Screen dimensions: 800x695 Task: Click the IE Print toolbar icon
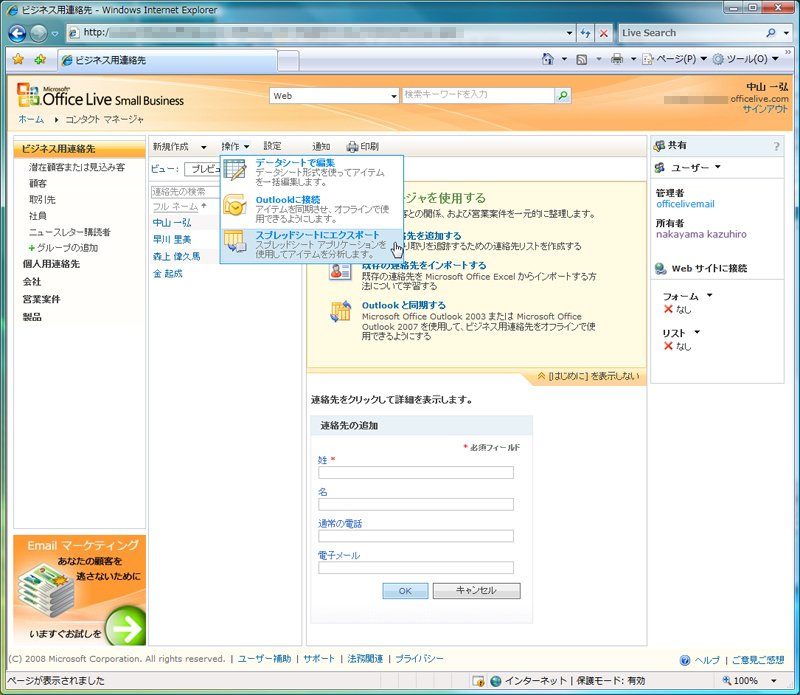(x=617, y=59)
